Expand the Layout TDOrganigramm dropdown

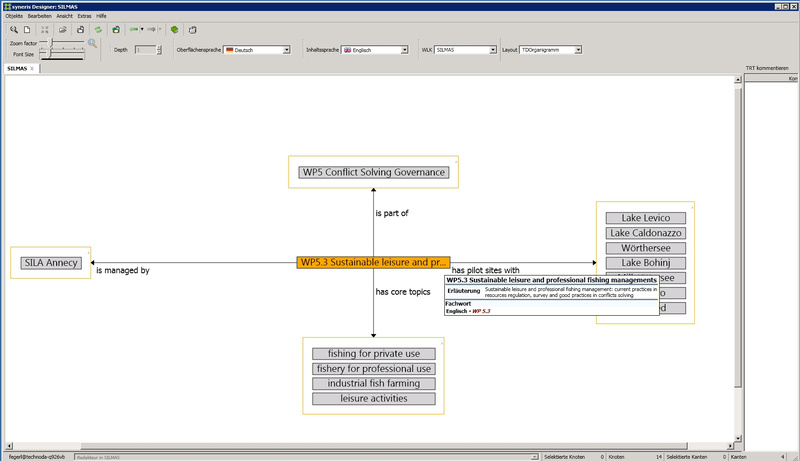click(x=581, y=49)
